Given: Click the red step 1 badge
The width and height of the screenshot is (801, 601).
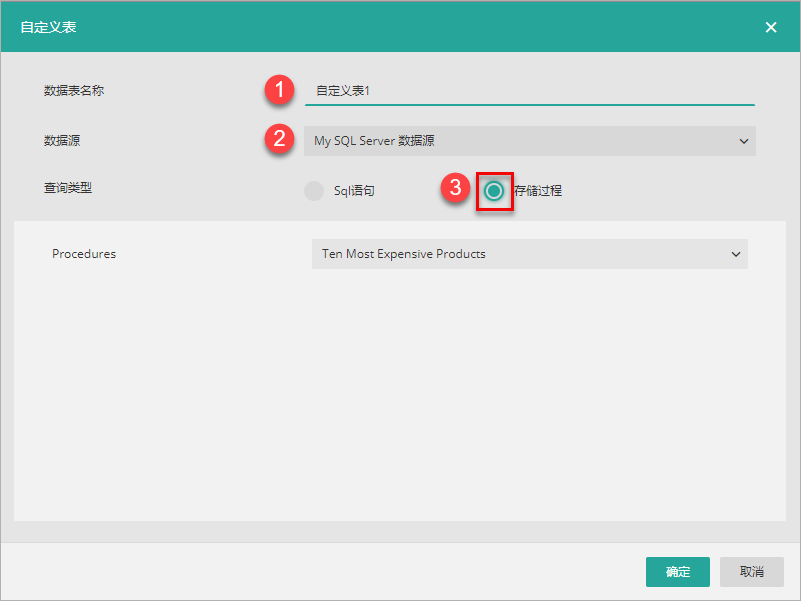Looking at the screenshot, I should [x=279, y=90].
